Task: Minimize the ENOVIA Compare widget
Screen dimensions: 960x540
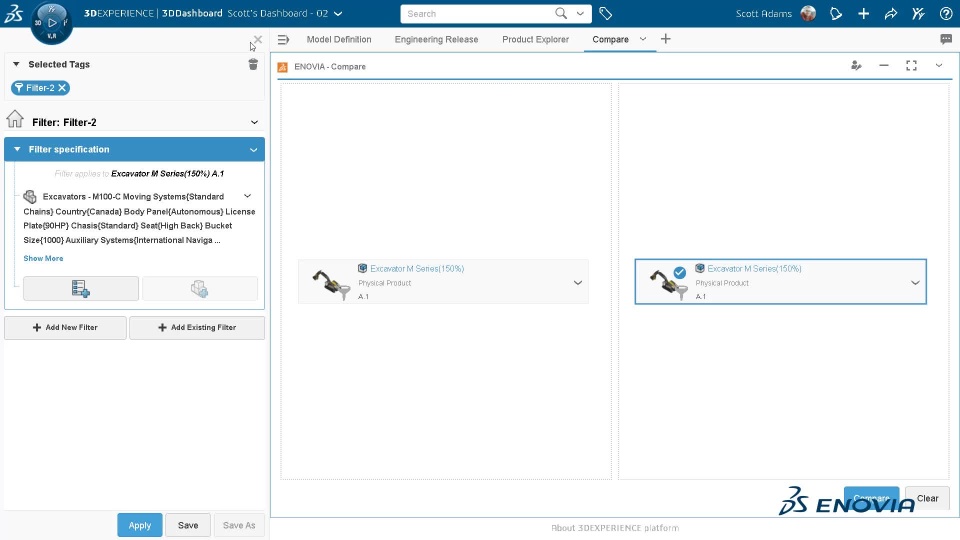Action: click(883, 66)
